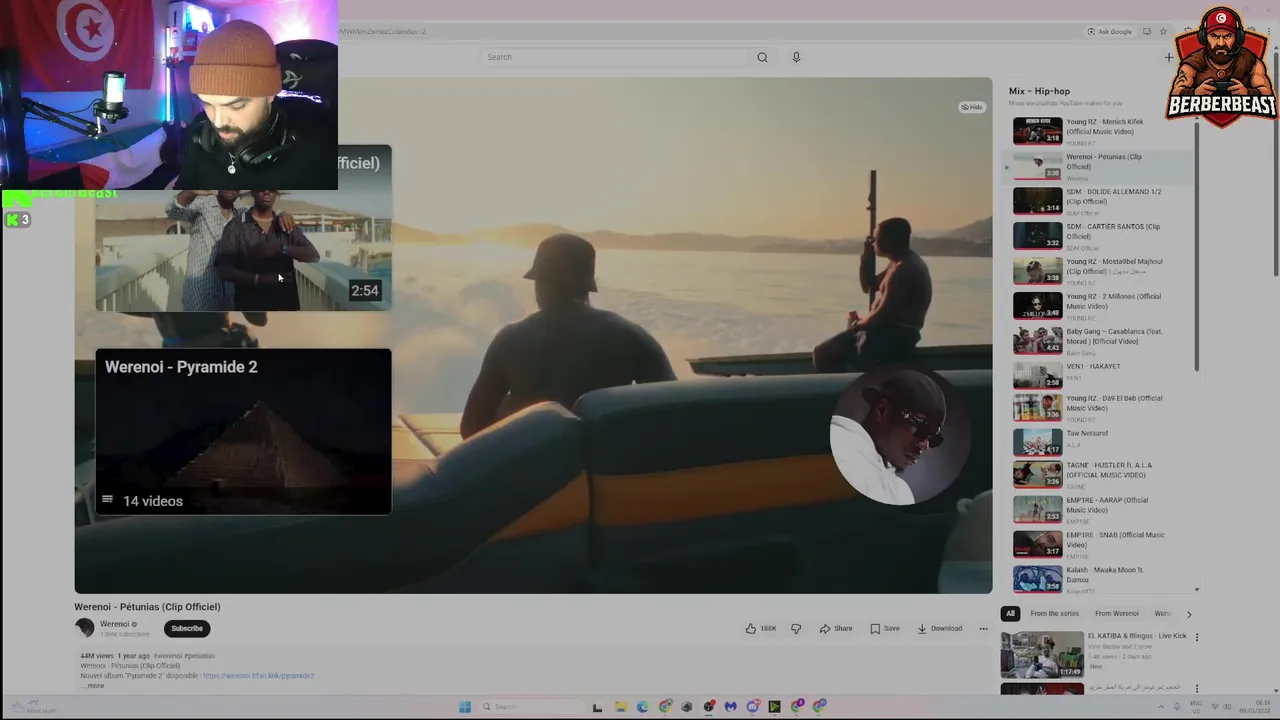This screenshot has width=1280, height=720.
Task: Play VEN1 - HAKAYET from mix
Action: tap(1100, 375)
